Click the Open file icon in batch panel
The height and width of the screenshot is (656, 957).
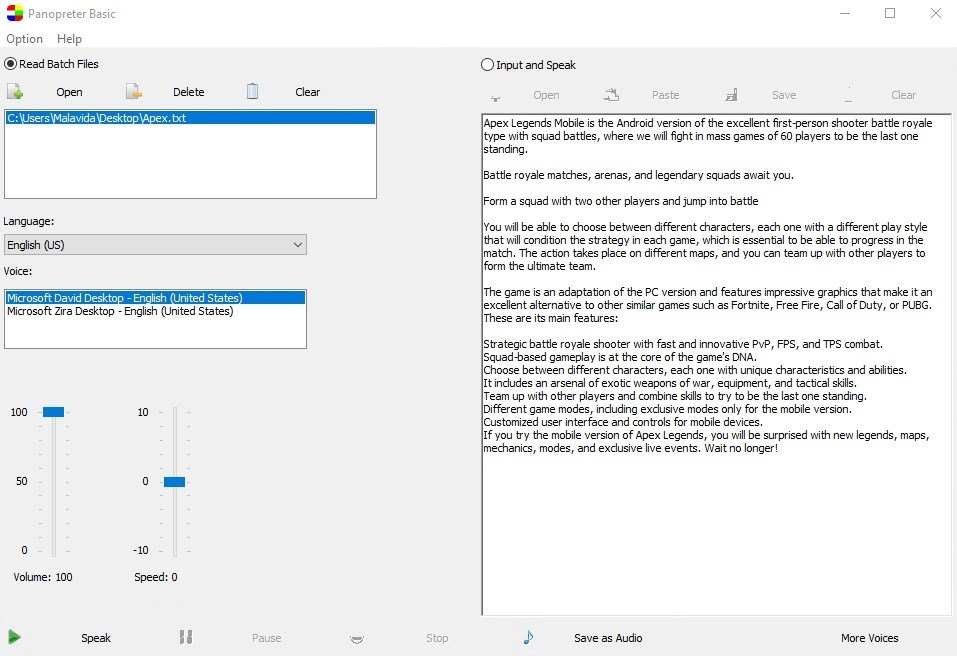[x=15, y=92]
